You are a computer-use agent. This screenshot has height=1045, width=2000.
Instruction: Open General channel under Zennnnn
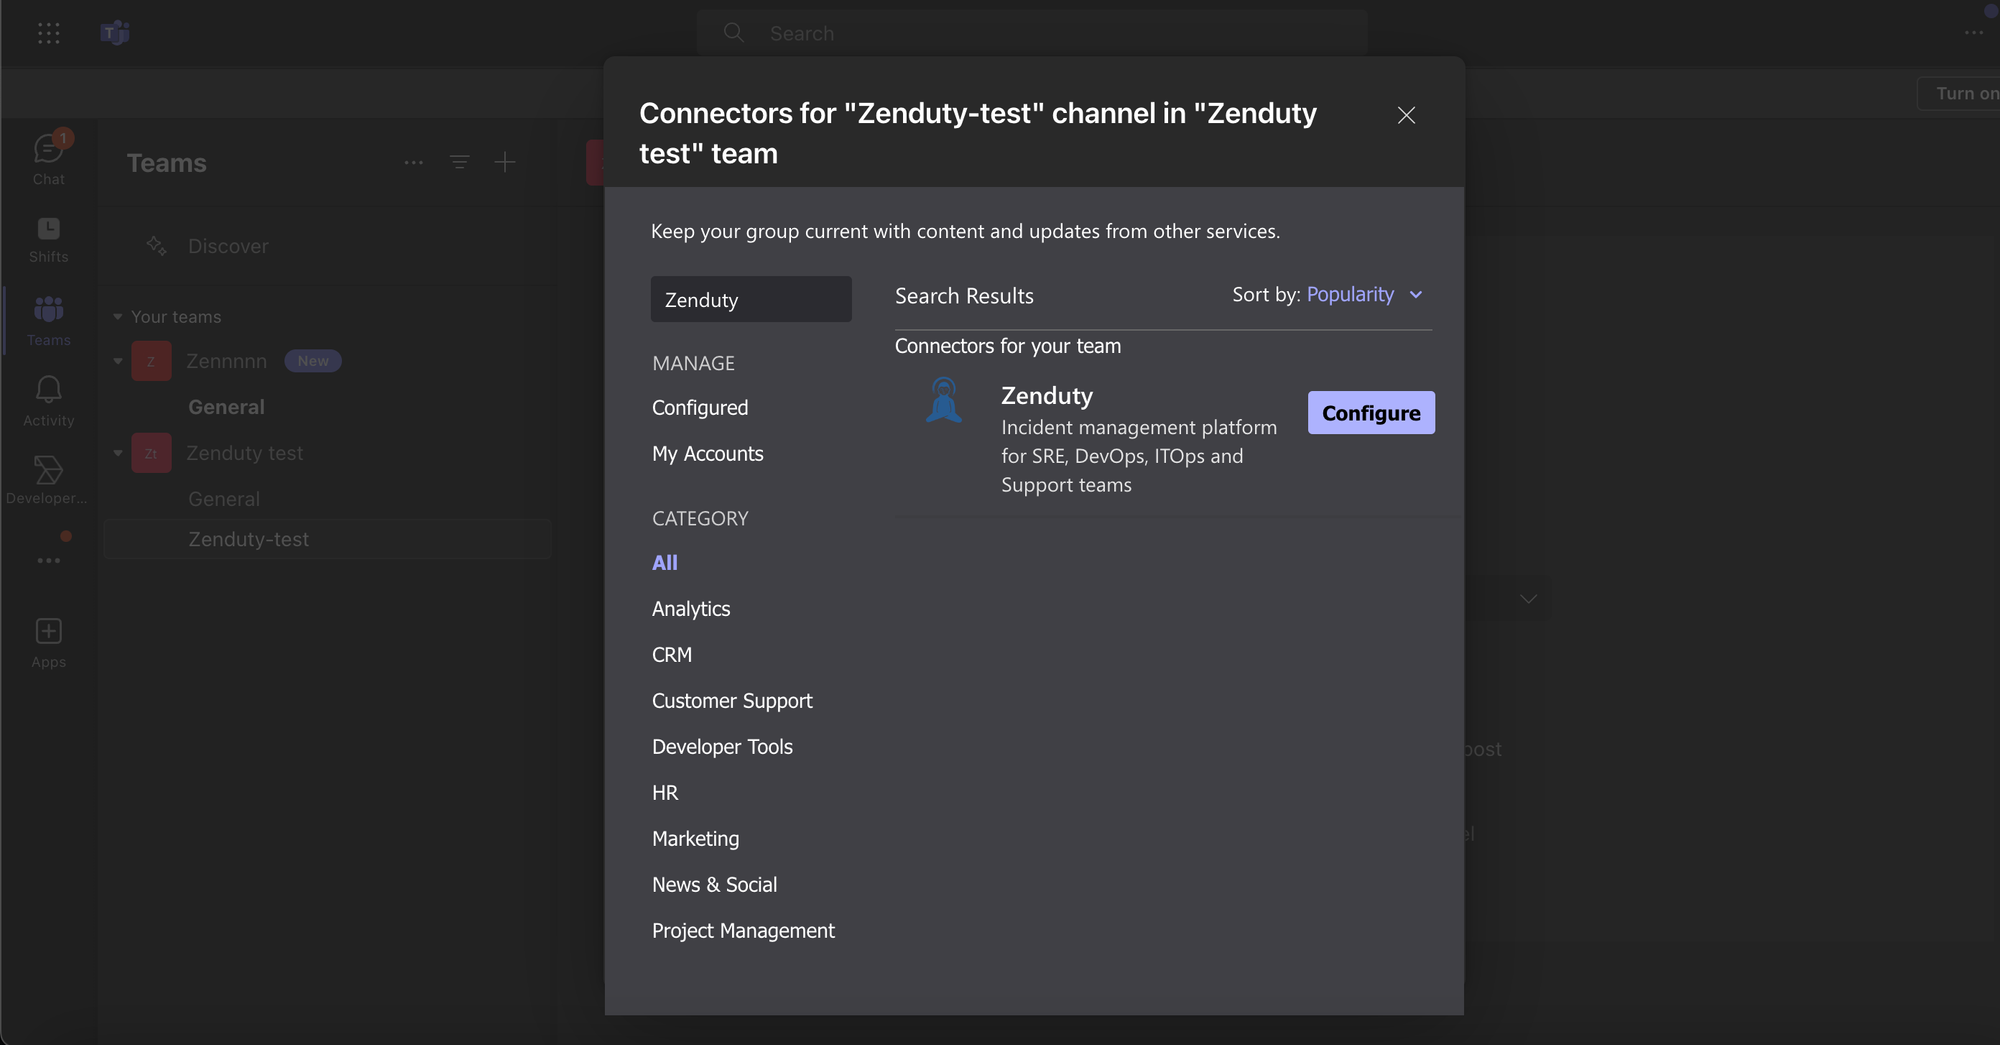[x=226, y=407]
